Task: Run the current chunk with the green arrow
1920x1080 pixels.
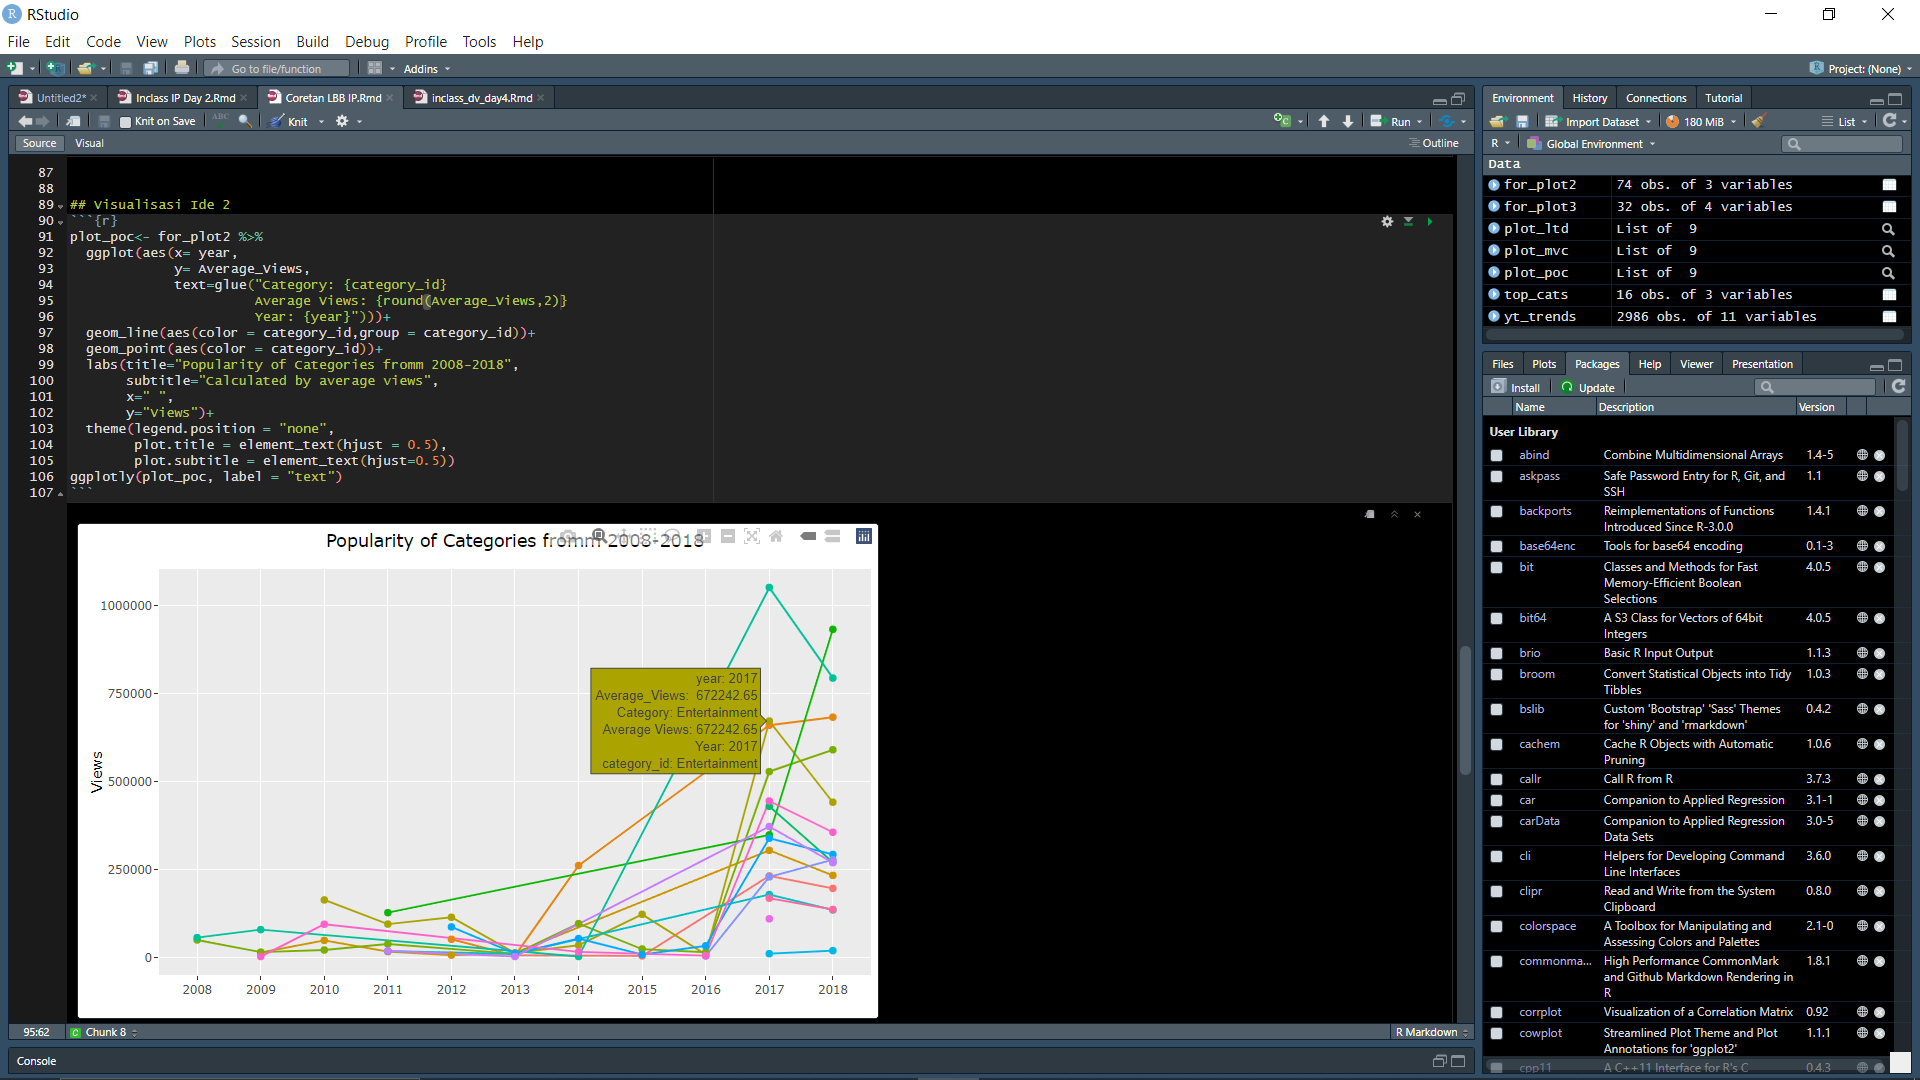Action: 1429,221
